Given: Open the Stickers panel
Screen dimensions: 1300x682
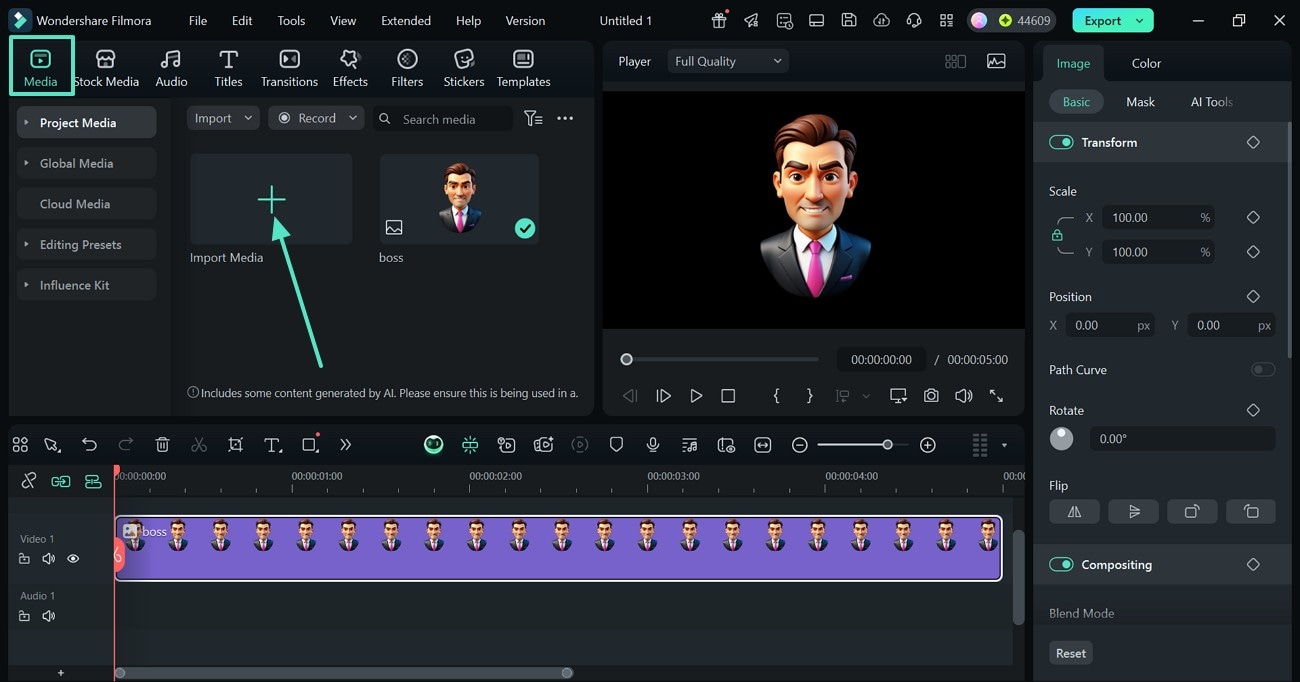Looking at the screenshot, I should [x=464, y=67].
